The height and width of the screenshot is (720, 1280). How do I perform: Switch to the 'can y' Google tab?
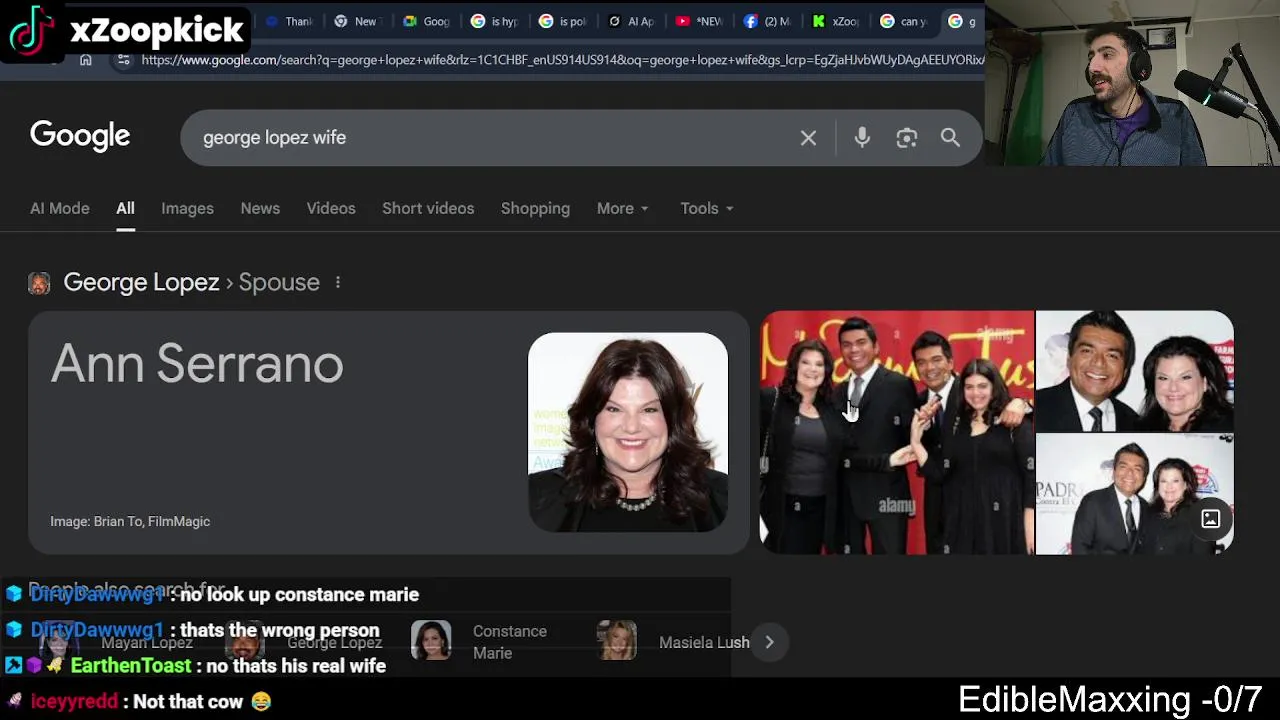(903, 21)
